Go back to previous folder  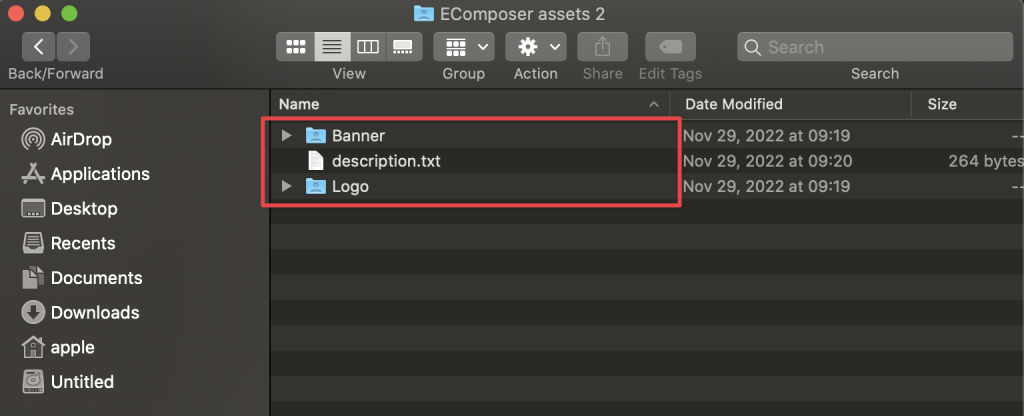[39, 47]
